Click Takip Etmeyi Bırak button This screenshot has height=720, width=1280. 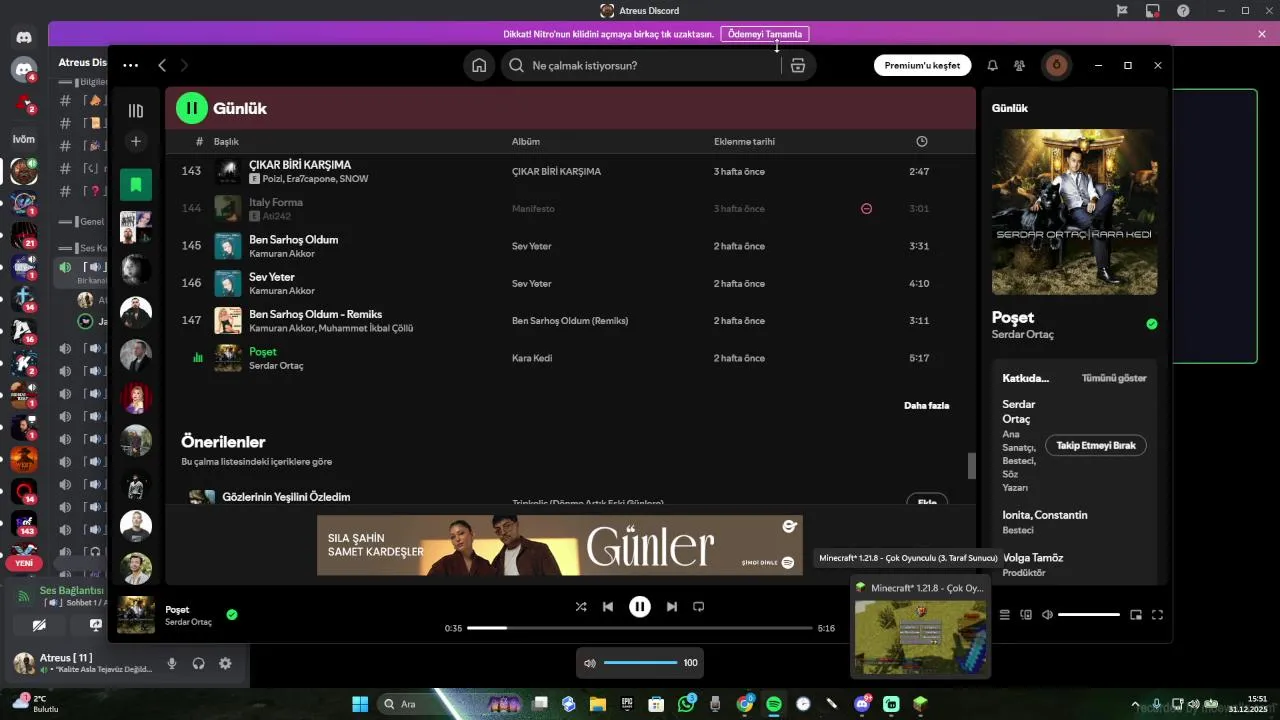1096,445
